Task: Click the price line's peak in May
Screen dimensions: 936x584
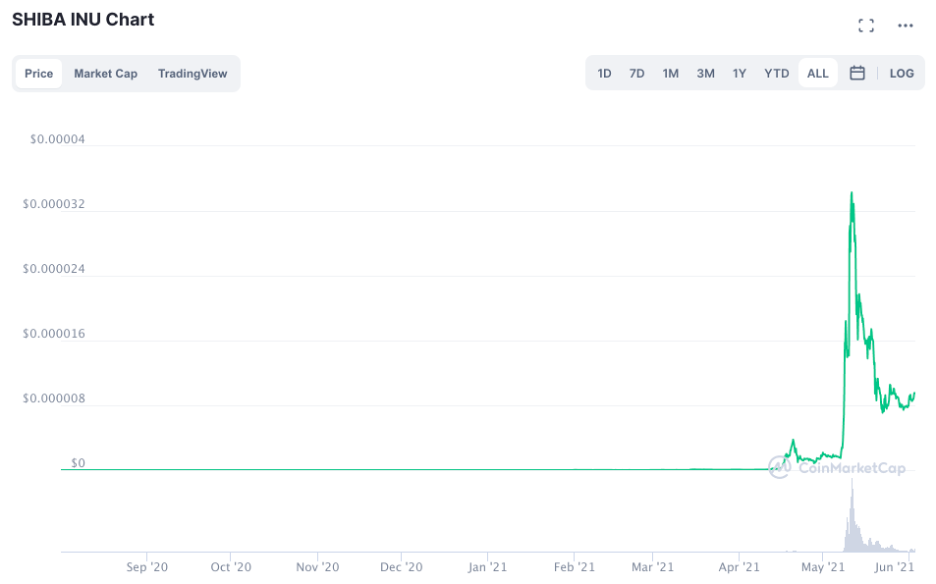Action: point(852,193)
